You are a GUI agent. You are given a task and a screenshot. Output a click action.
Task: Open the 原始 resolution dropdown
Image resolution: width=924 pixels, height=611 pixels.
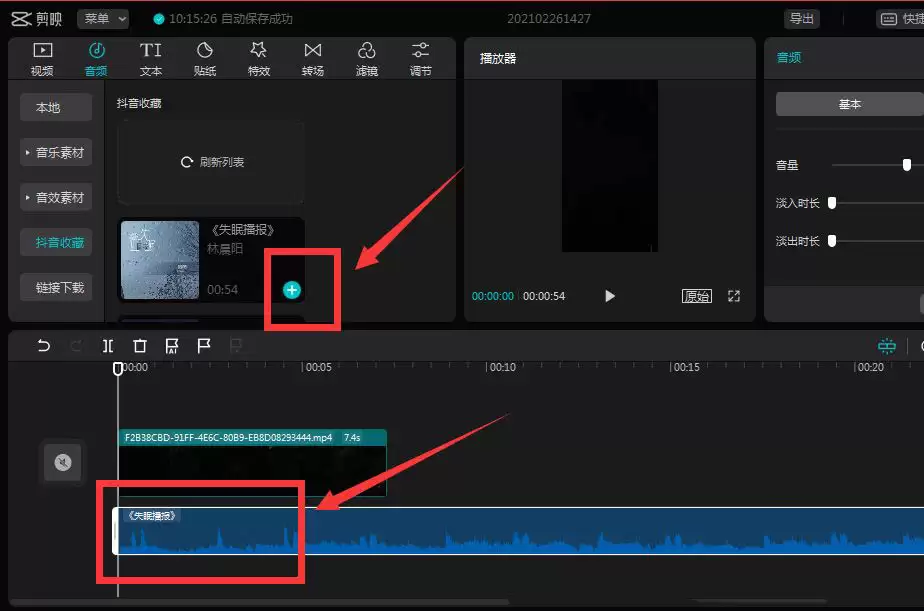pyautogui.click(x=696, y=296)
